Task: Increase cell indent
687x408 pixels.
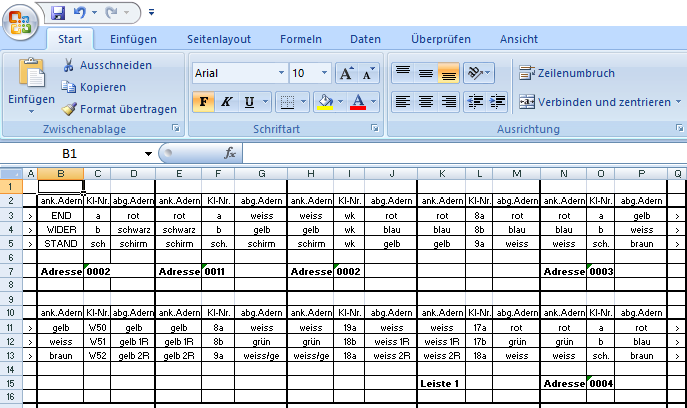Action: (x=497, y=102)
